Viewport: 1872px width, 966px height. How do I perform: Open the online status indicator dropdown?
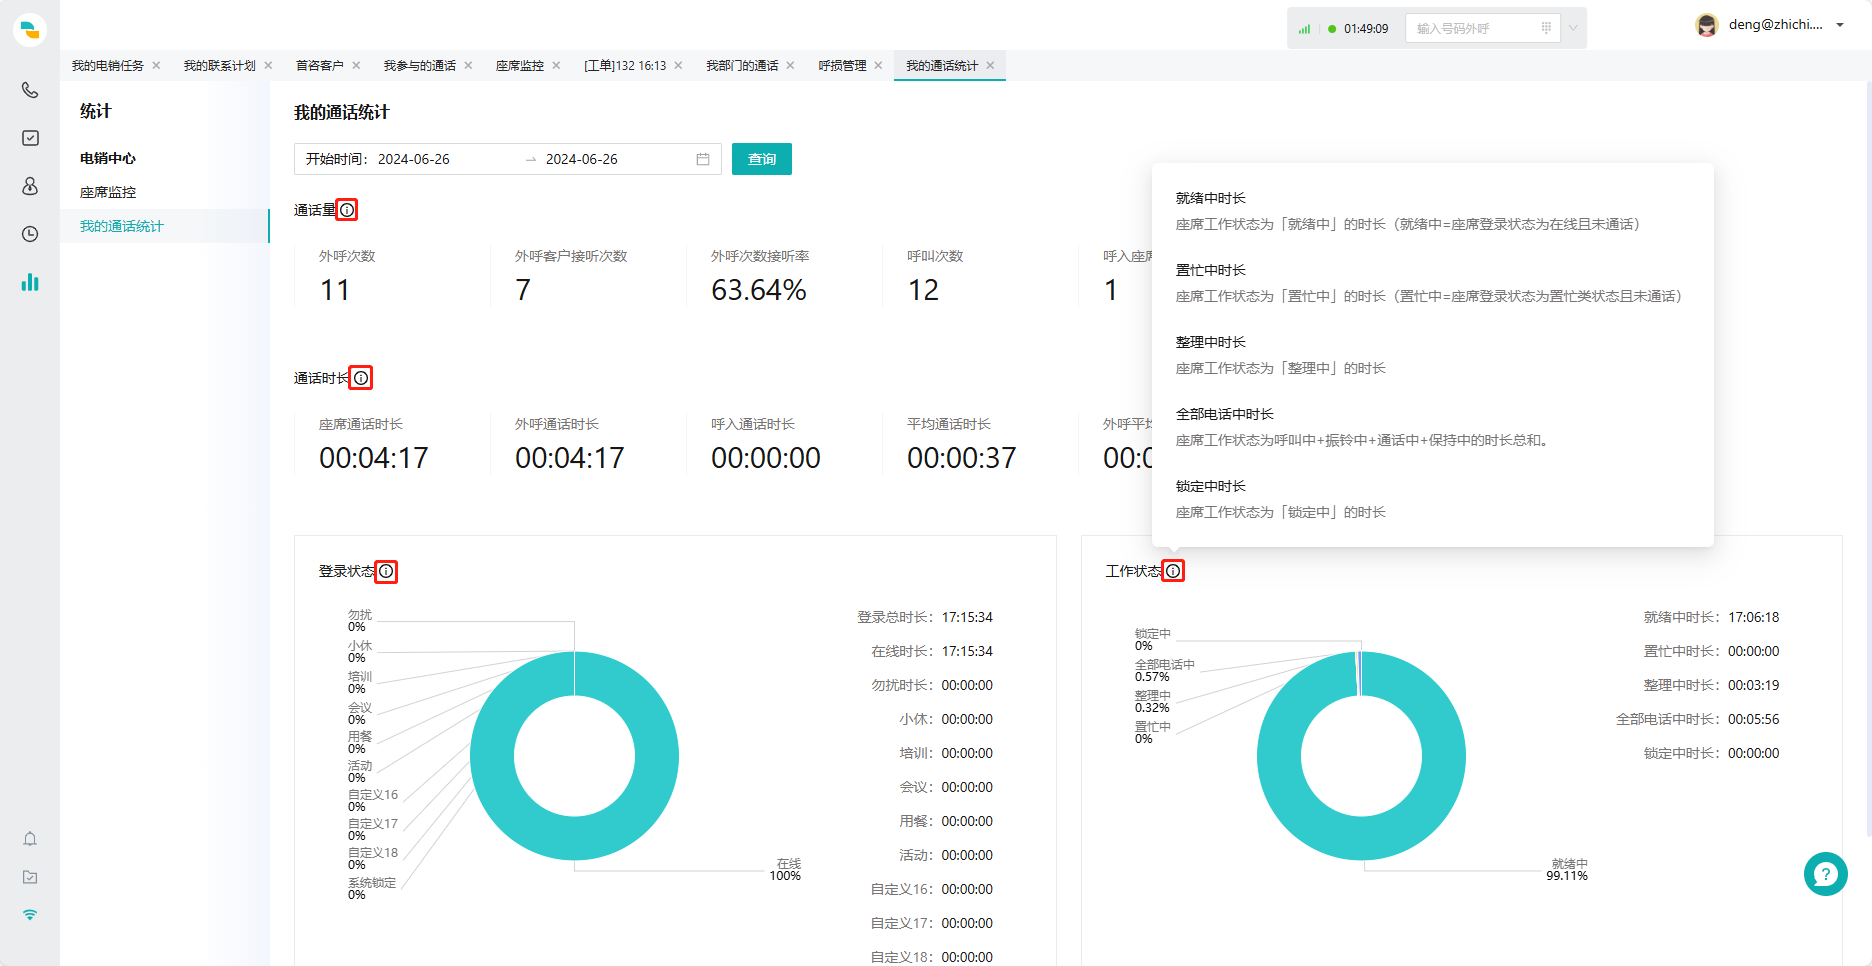[1332, 29]
